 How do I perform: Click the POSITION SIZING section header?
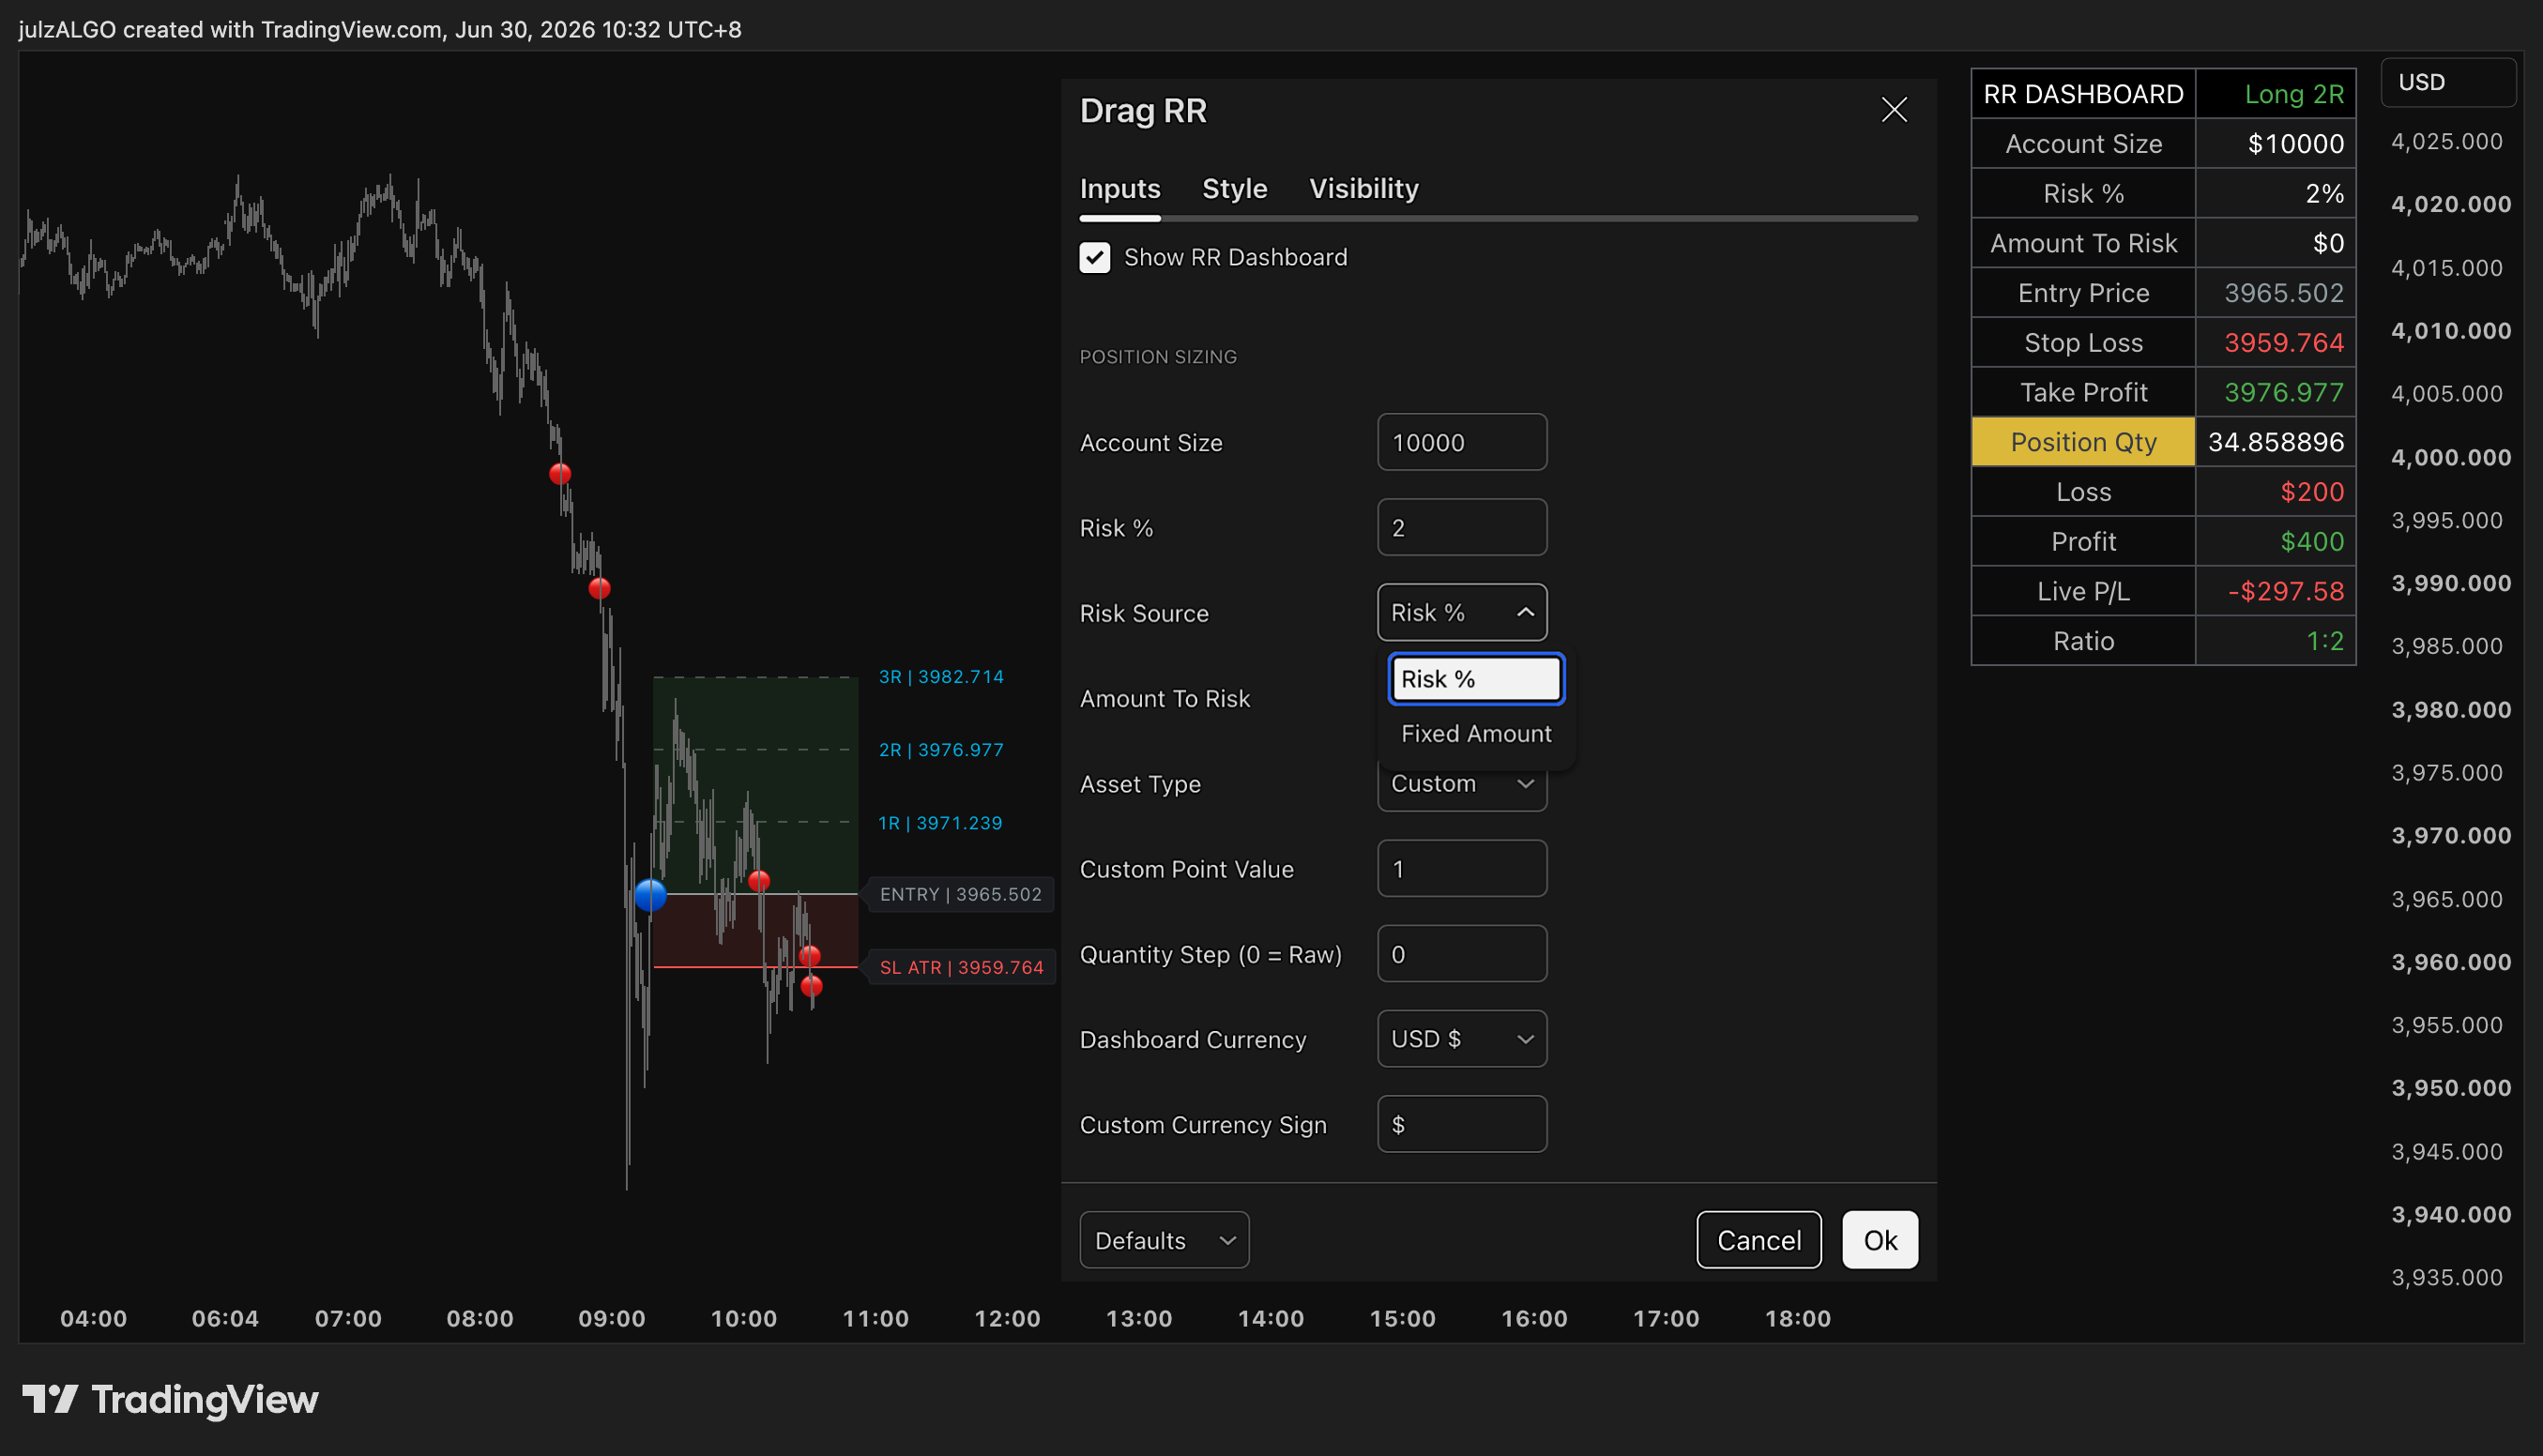click(1158, 357)
